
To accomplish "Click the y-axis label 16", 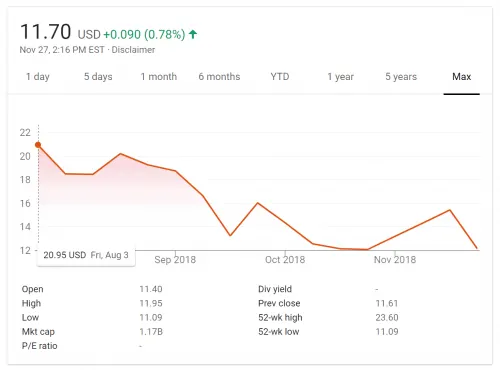I will tap(25, 203).
